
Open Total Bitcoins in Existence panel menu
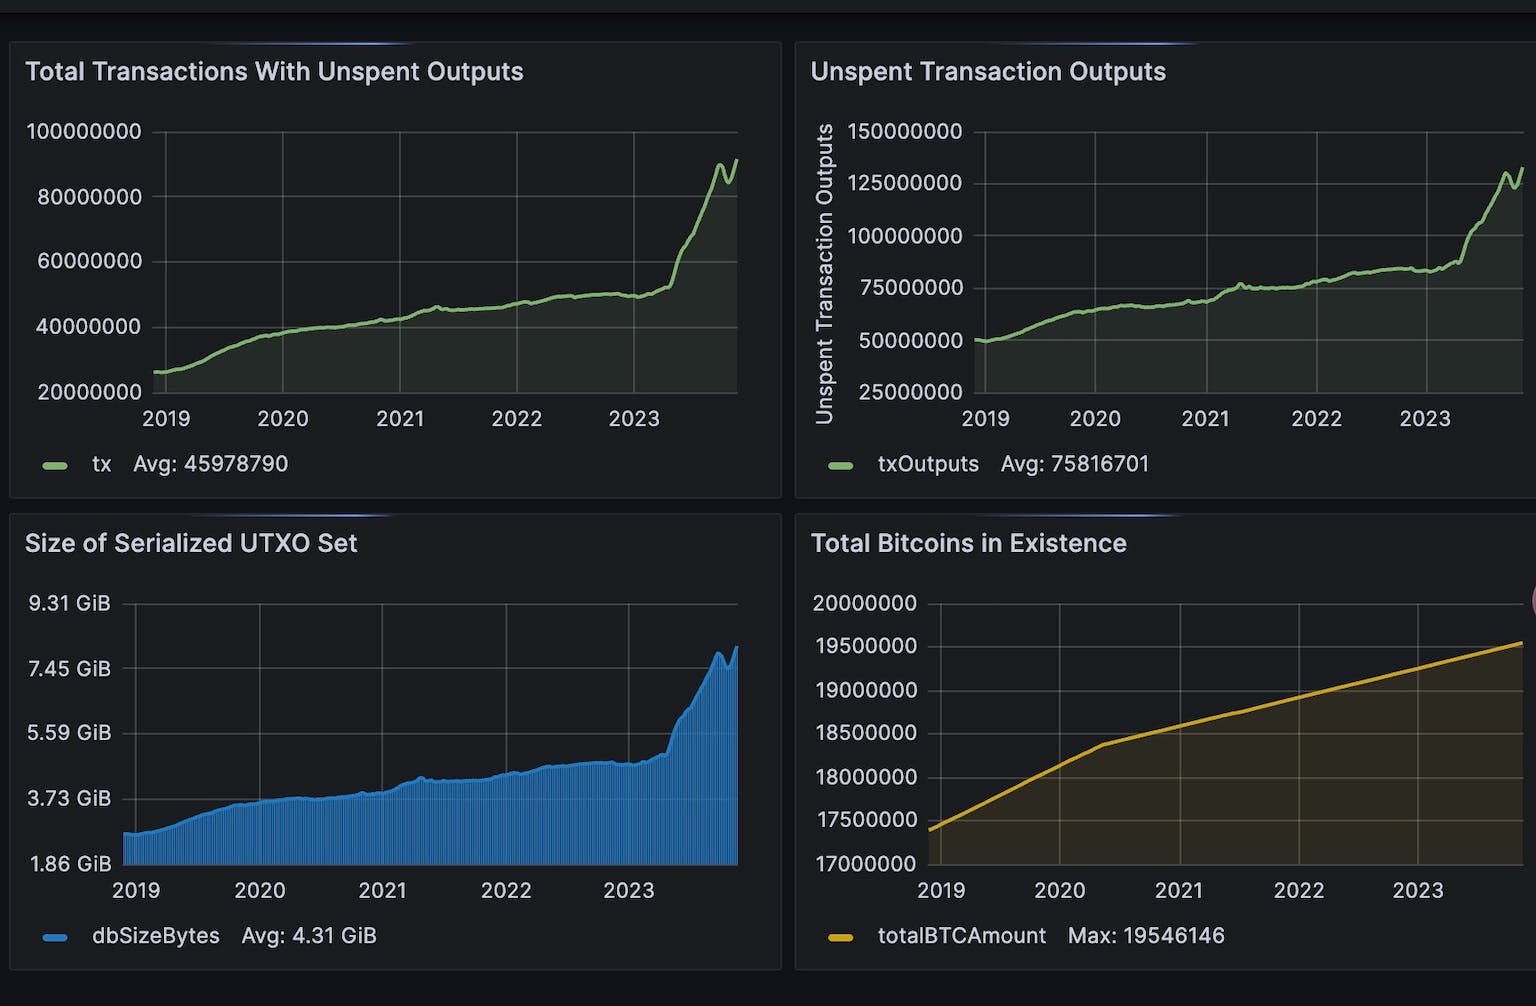968,543
